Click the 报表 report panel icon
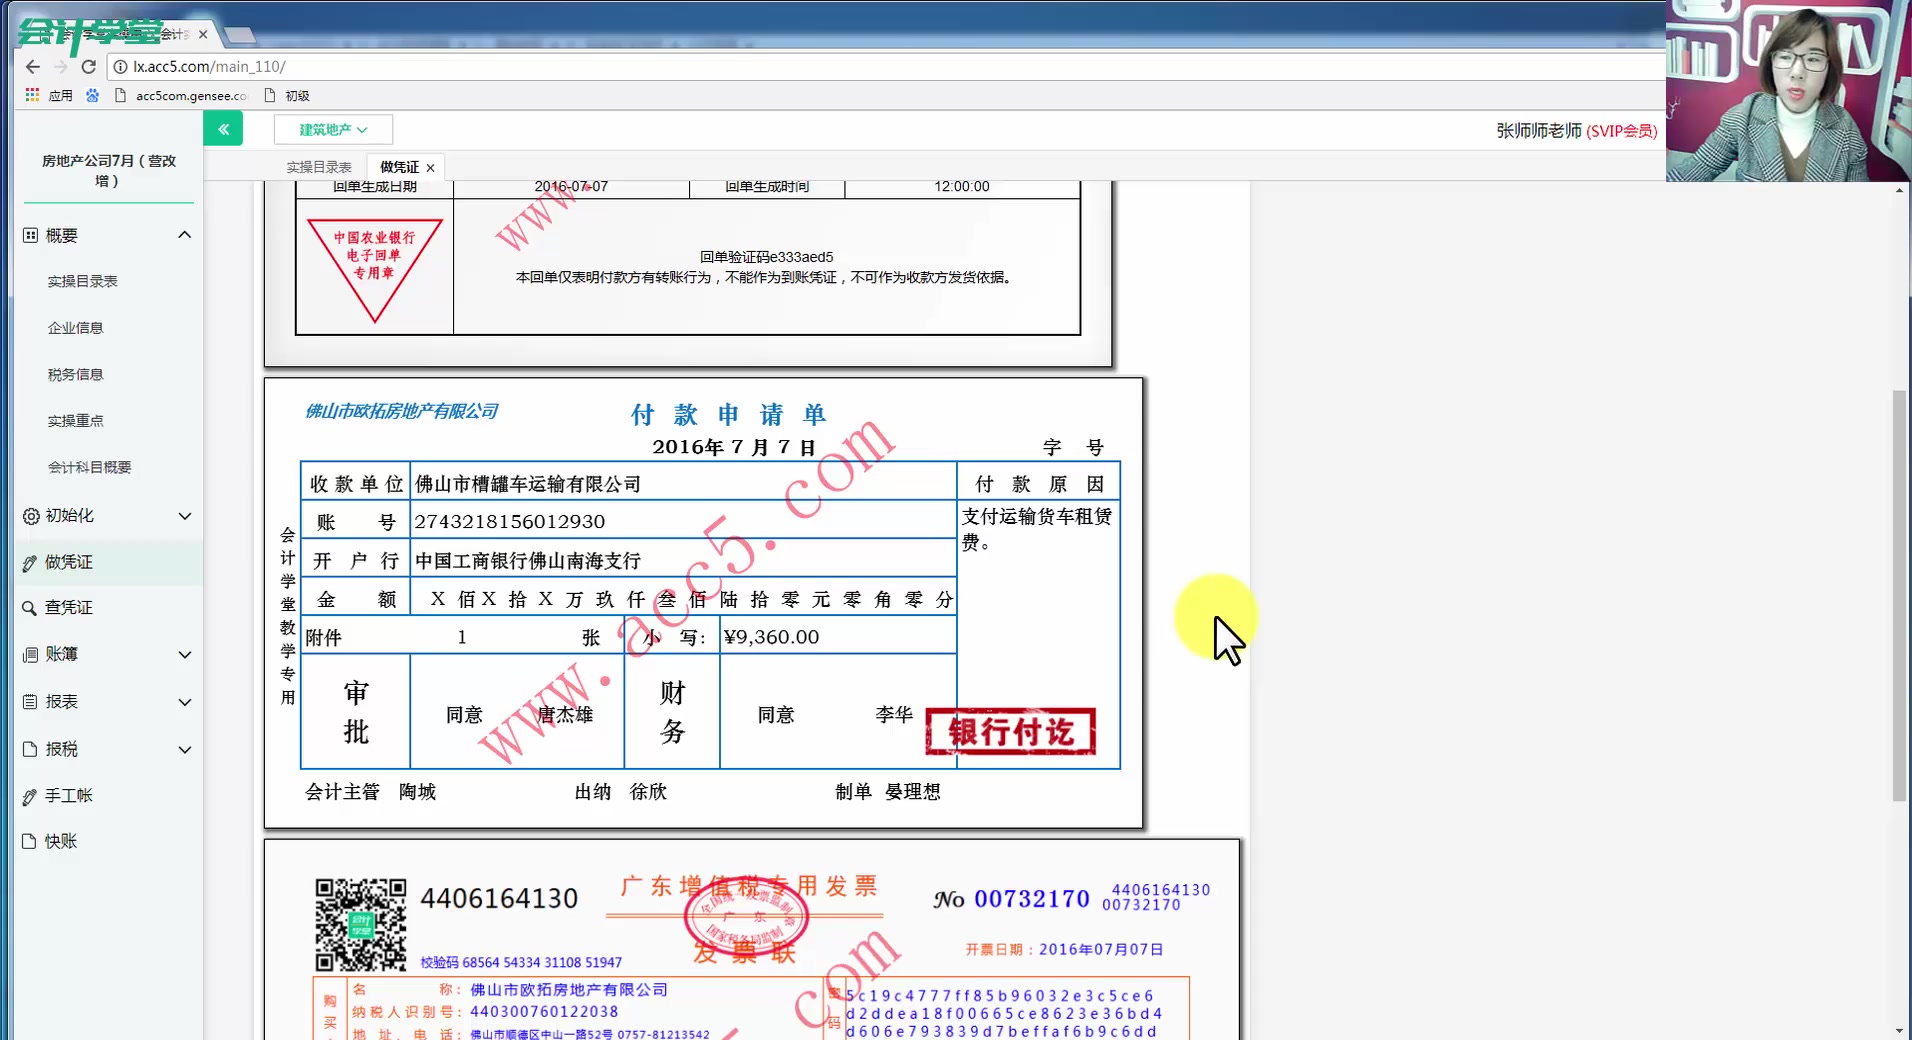 point(30,702)
